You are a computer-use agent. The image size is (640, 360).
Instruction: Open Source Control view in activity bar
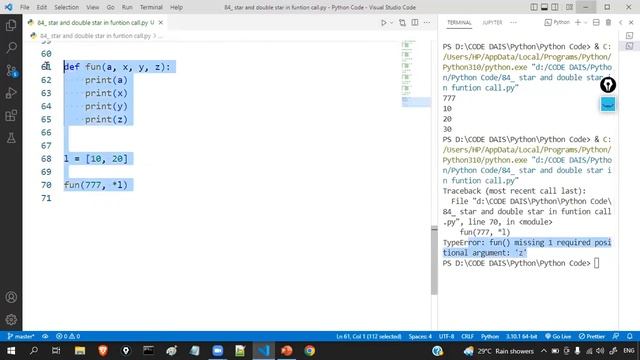(11, 71)
